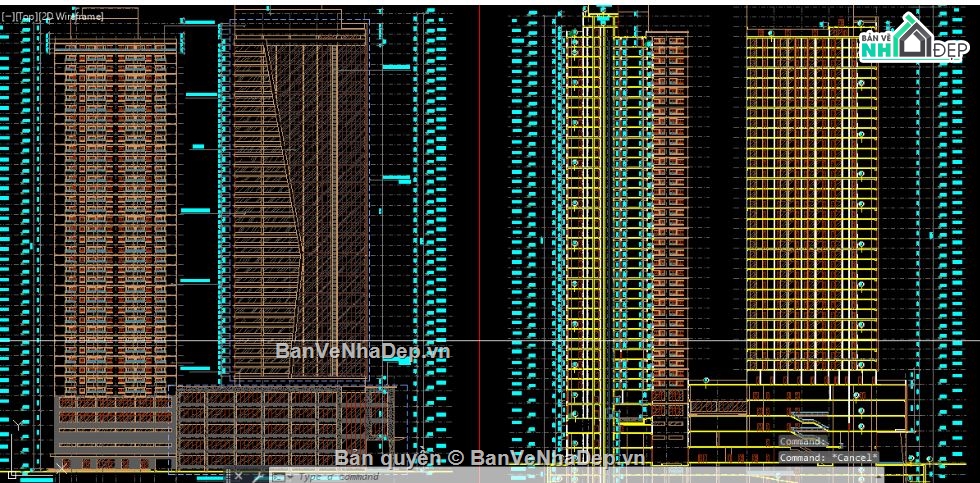980x483 pixels.
Task: Open the [-] viewport controls menu
Action: tap(7, 17)
